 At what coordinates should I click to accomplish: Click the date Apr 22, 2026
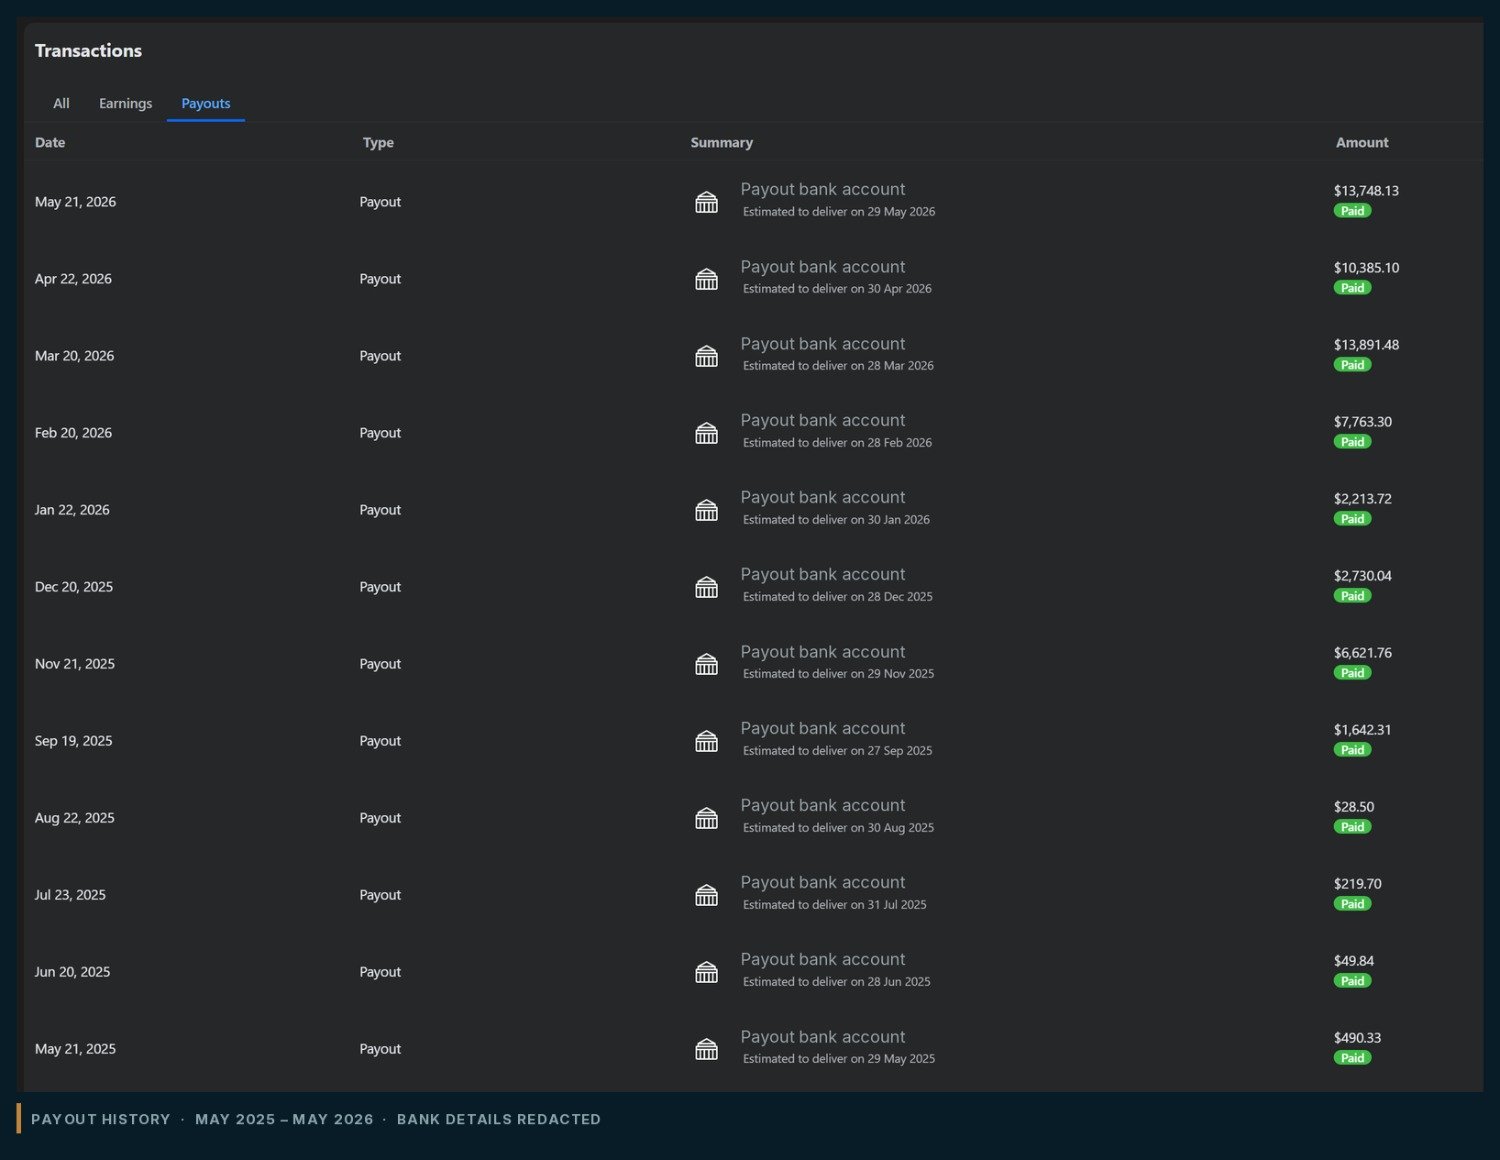(x=73, y=279)
